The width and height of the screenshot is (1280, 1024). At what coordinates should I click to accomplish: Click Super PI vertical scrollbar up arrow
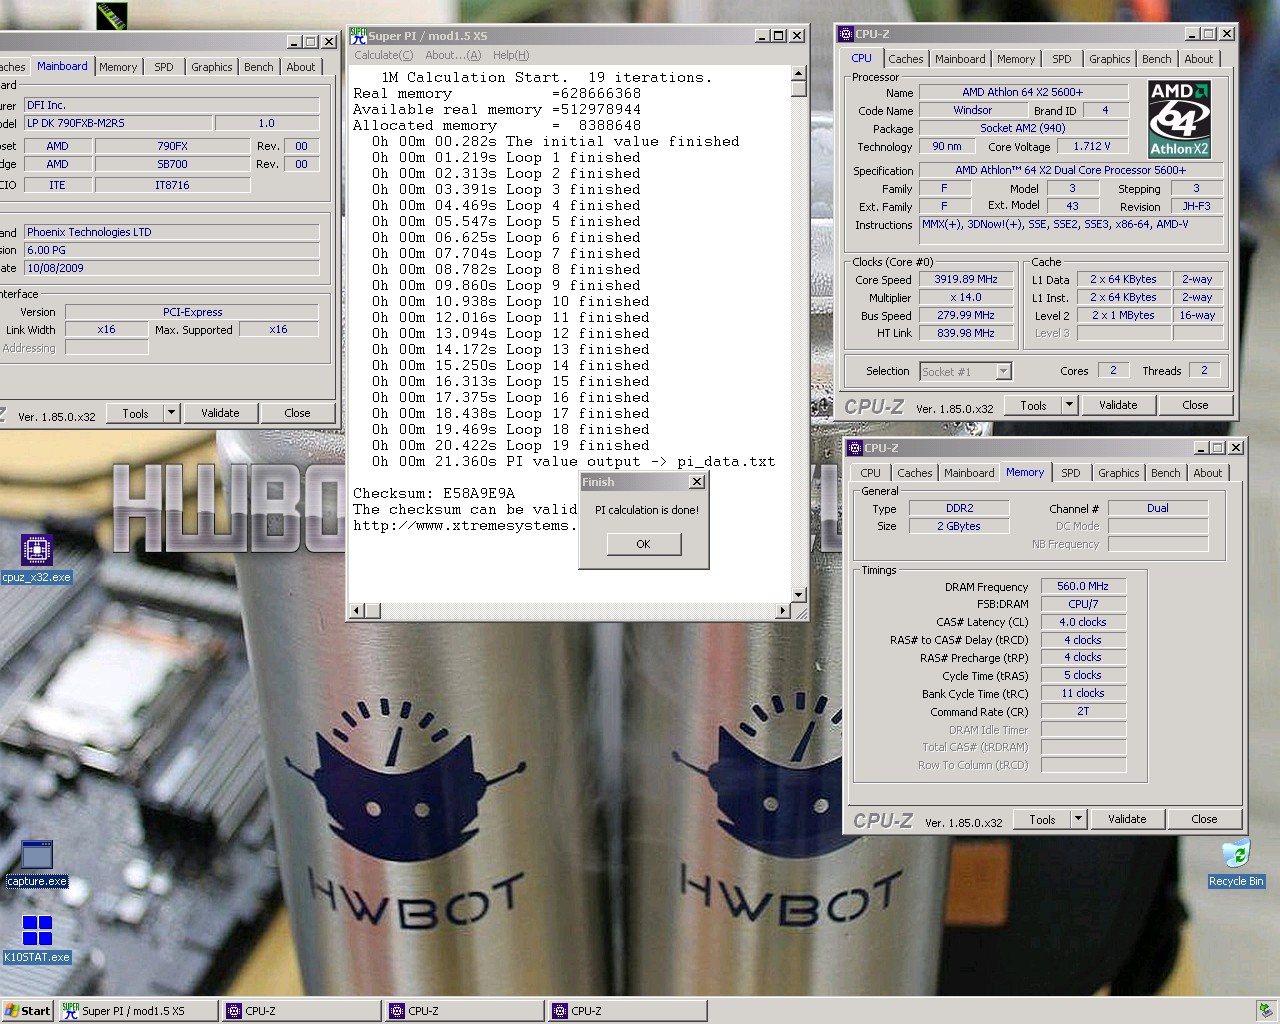click(x=798, y=73)
